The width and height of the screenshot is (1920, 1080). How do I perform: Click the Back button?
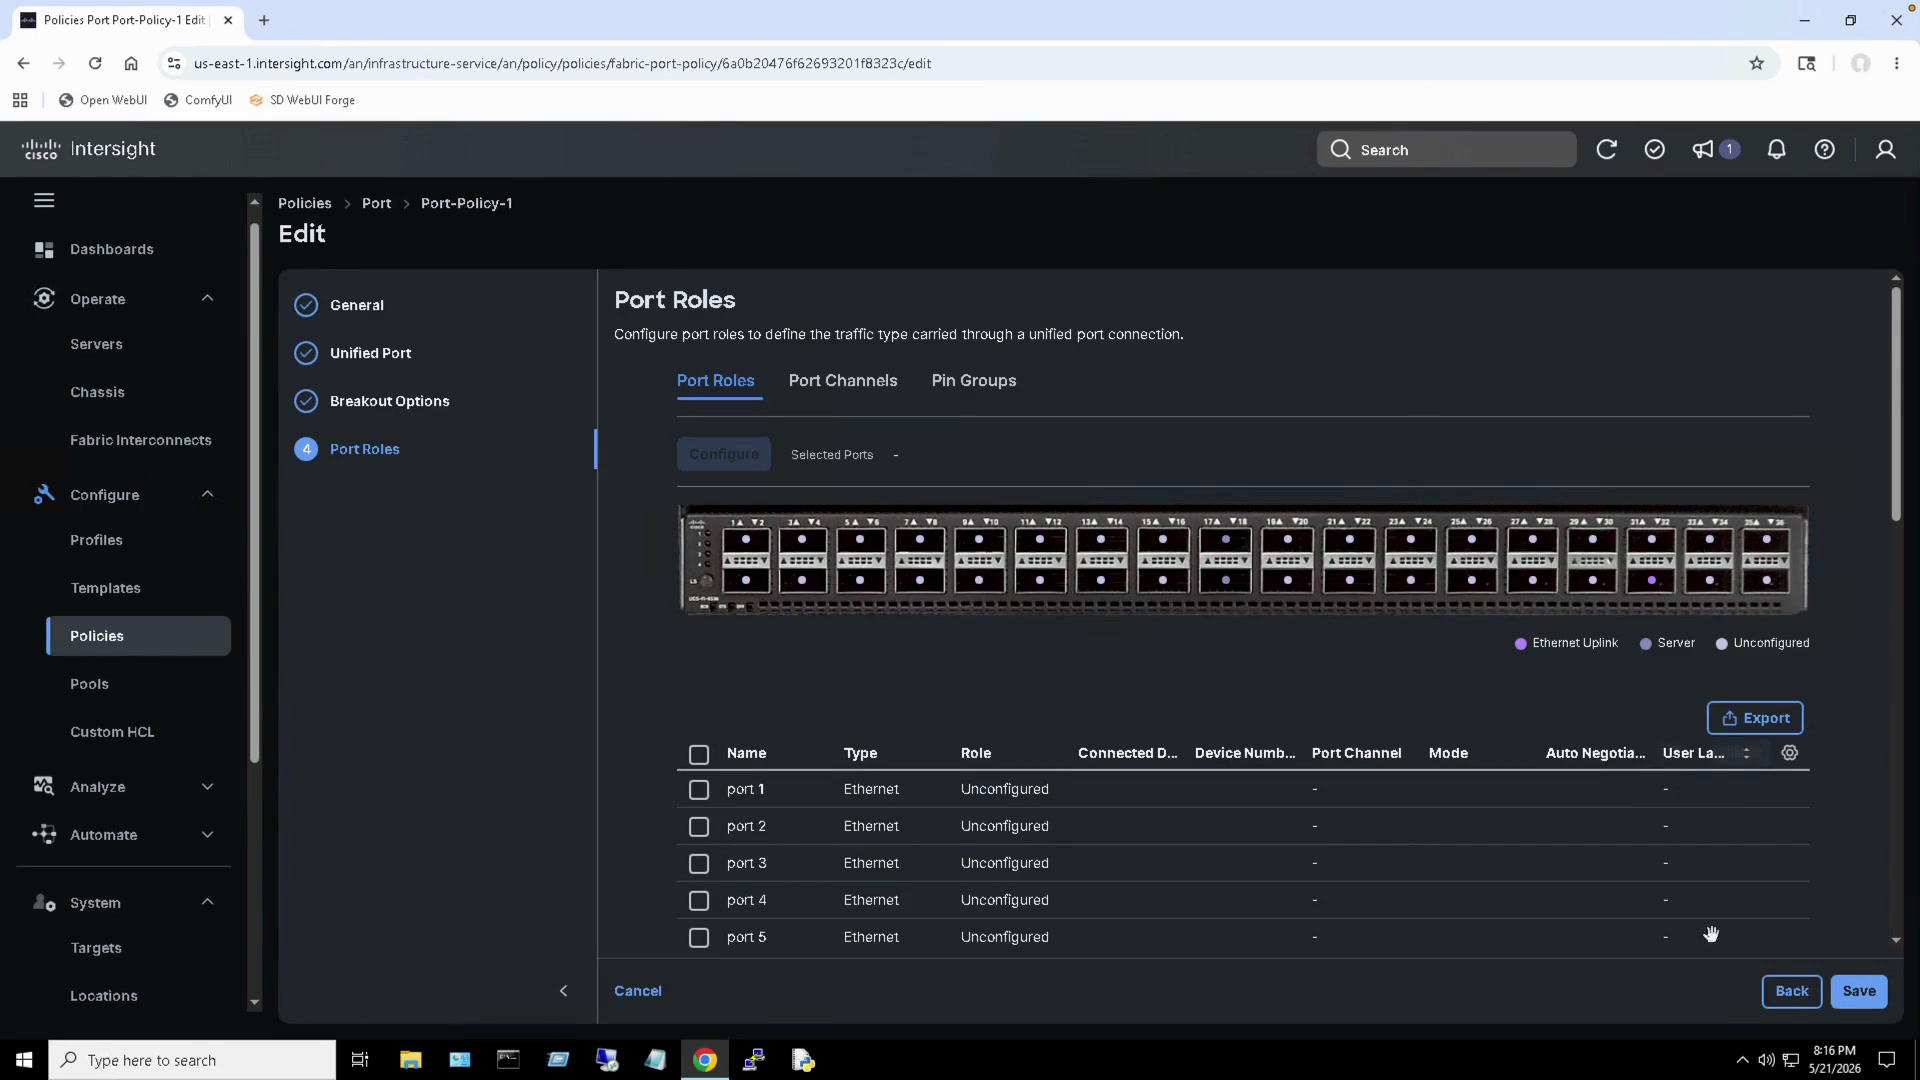click(1791, 991)
